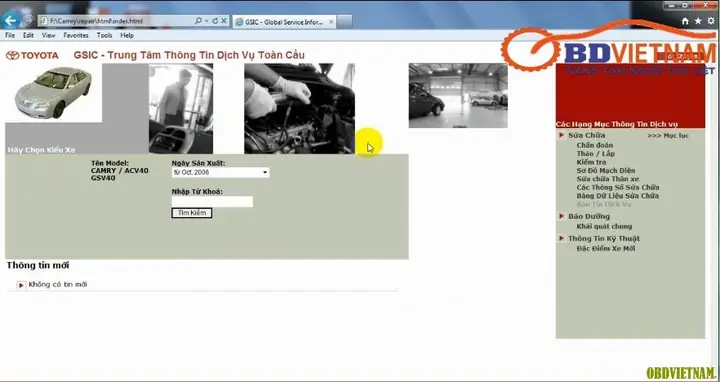Select the GSIC - Global Service Information tab
Viewport: 720px width, 382px height.
284,22
